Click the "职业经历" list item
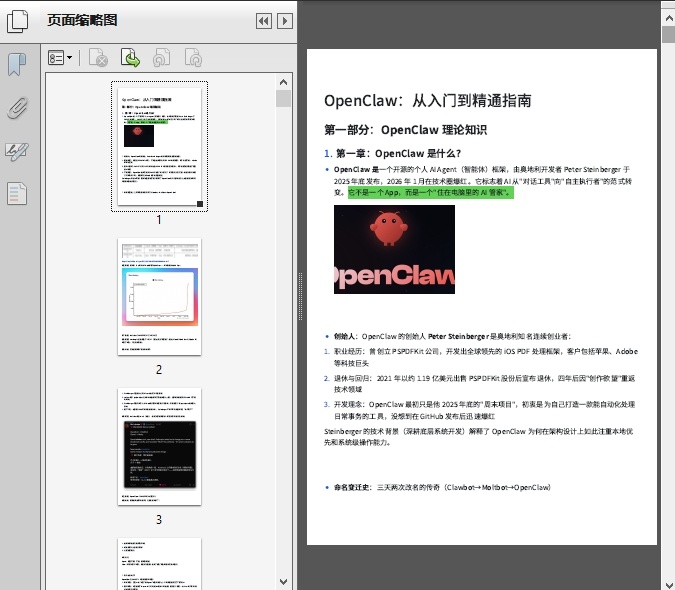The width and height of the screenshot is (675, 590). [x=486, y=357]
